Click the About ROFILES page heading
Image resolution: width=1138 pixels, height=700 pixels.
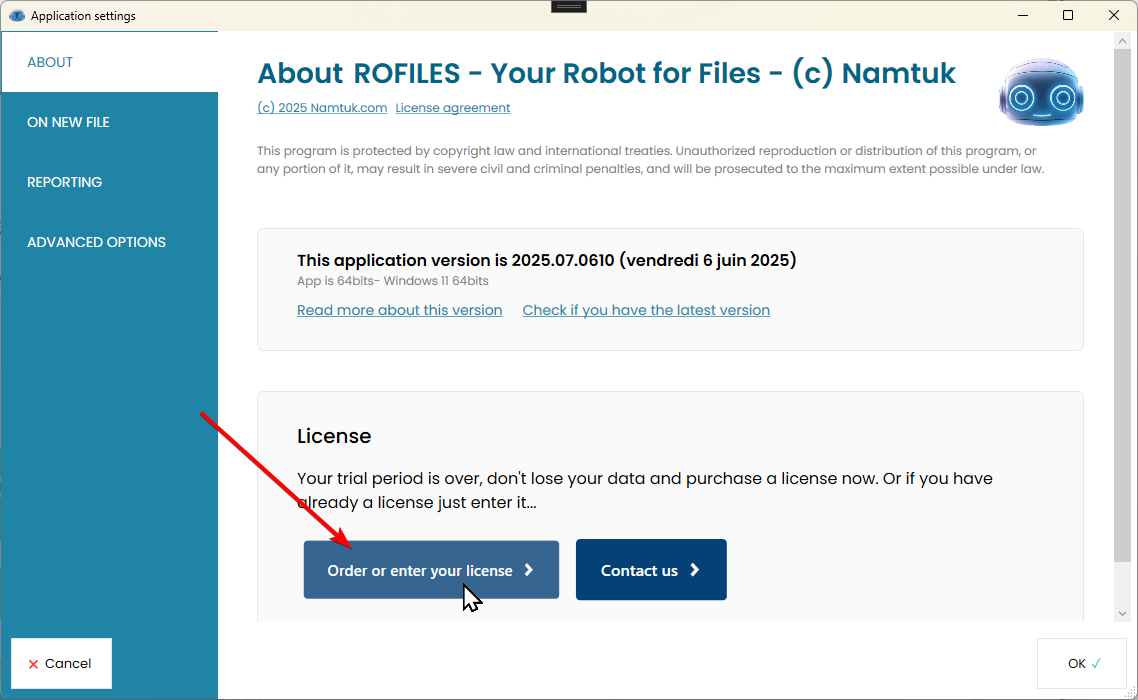tap(606, 73)
